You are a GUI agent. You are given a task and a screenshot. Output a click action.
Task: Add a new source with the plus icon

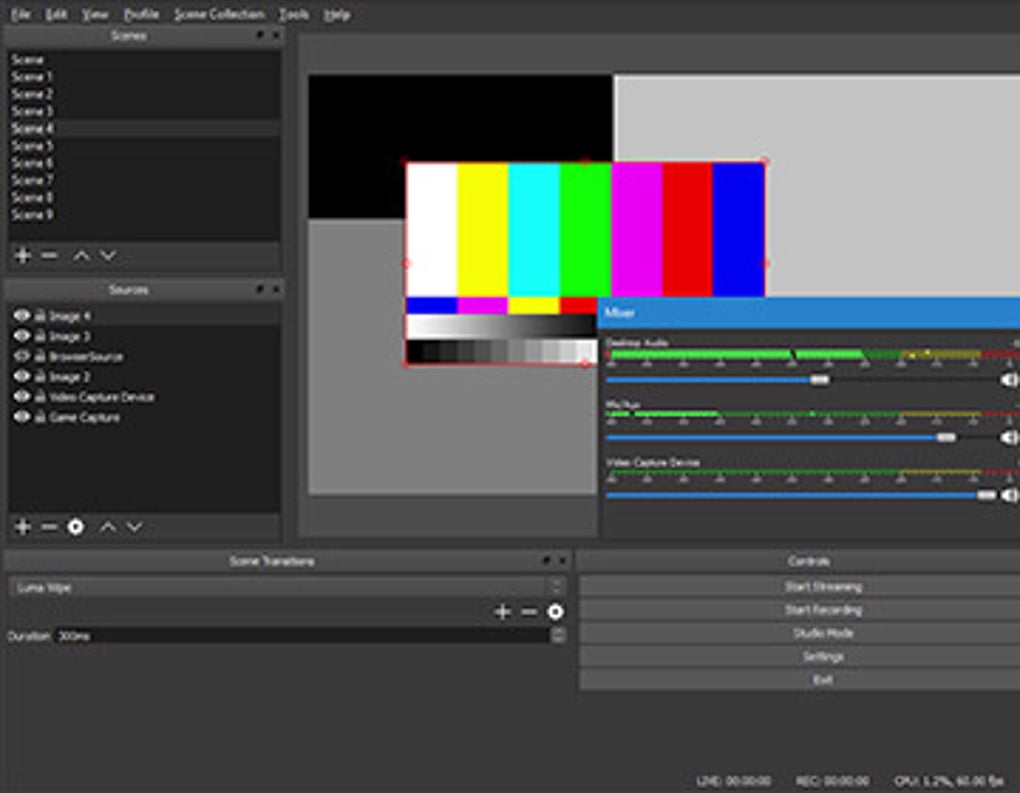[22, 526]
